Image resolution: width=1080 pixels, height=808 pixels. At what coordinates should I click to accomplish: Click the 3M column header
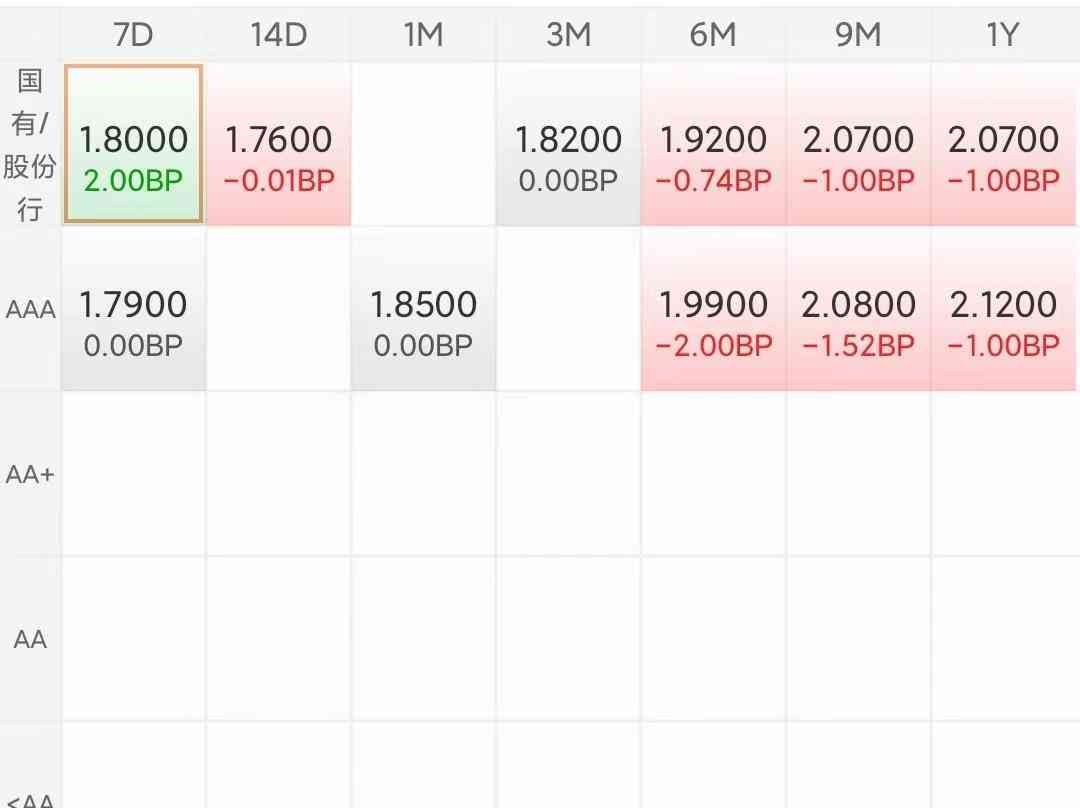[x=568, y=35]
